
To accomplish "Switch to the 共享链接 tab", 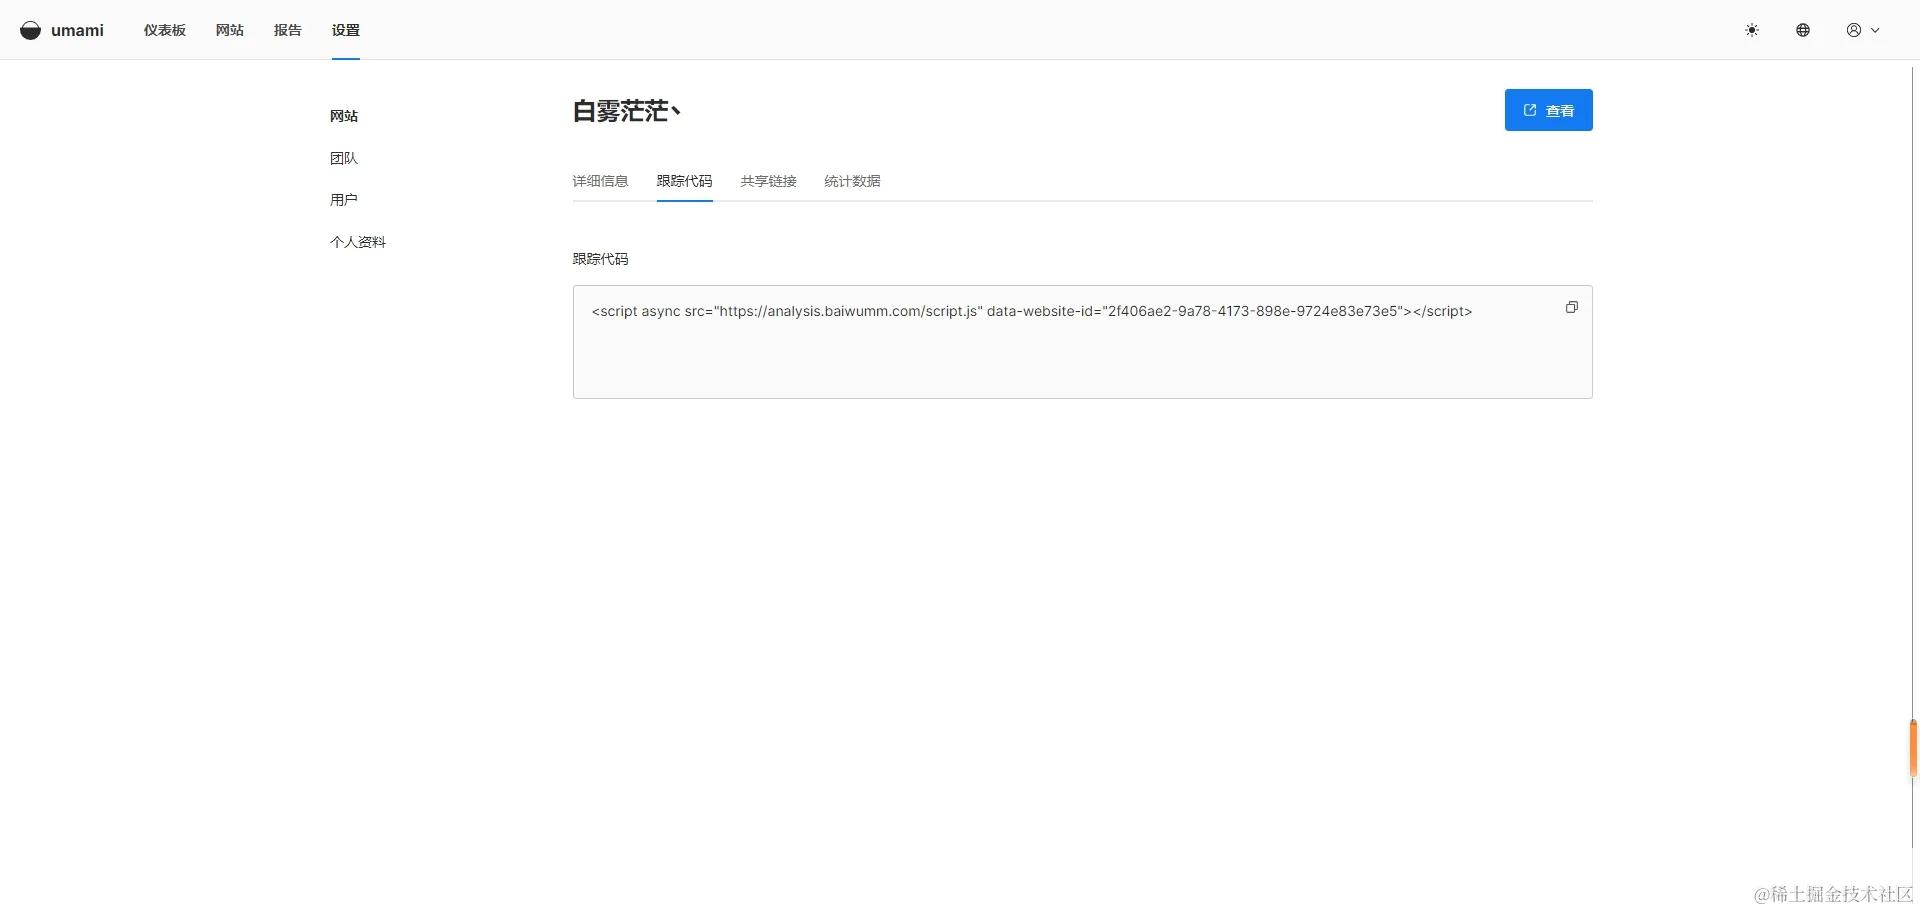I will pyautogui.click(x=769, y=181).
